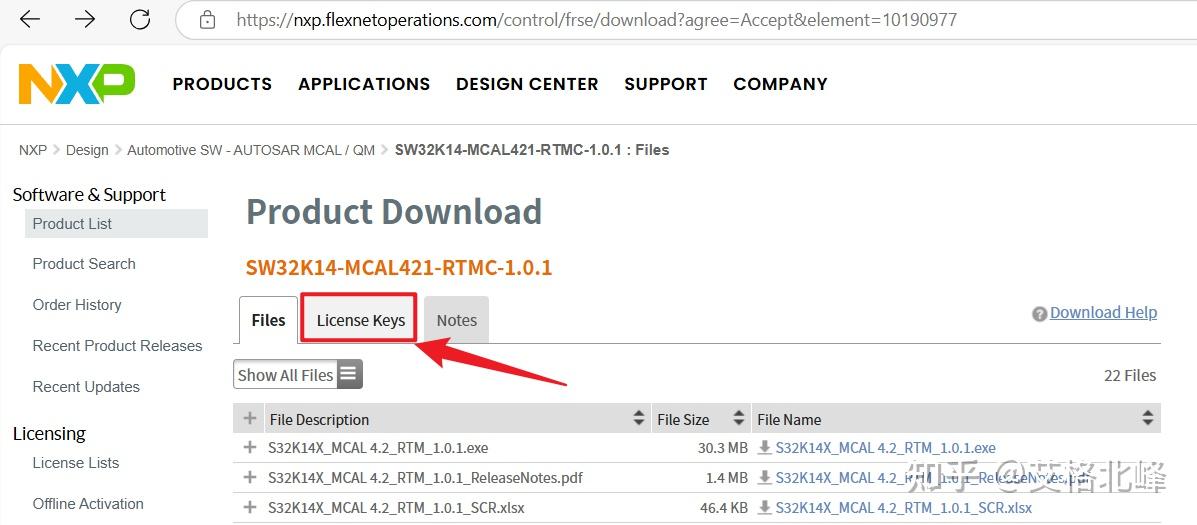Expand the S32K14X_MCAL exe file row
The image size is (1197, 525).
tap(250, 448)
